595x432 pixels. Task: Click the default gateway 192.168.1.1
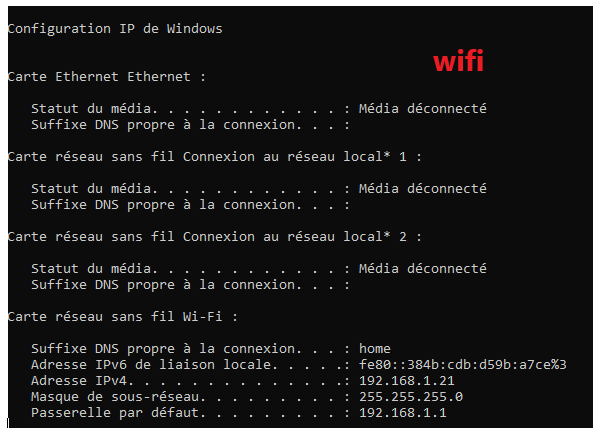pyautogui.click(x=403, y=413)
